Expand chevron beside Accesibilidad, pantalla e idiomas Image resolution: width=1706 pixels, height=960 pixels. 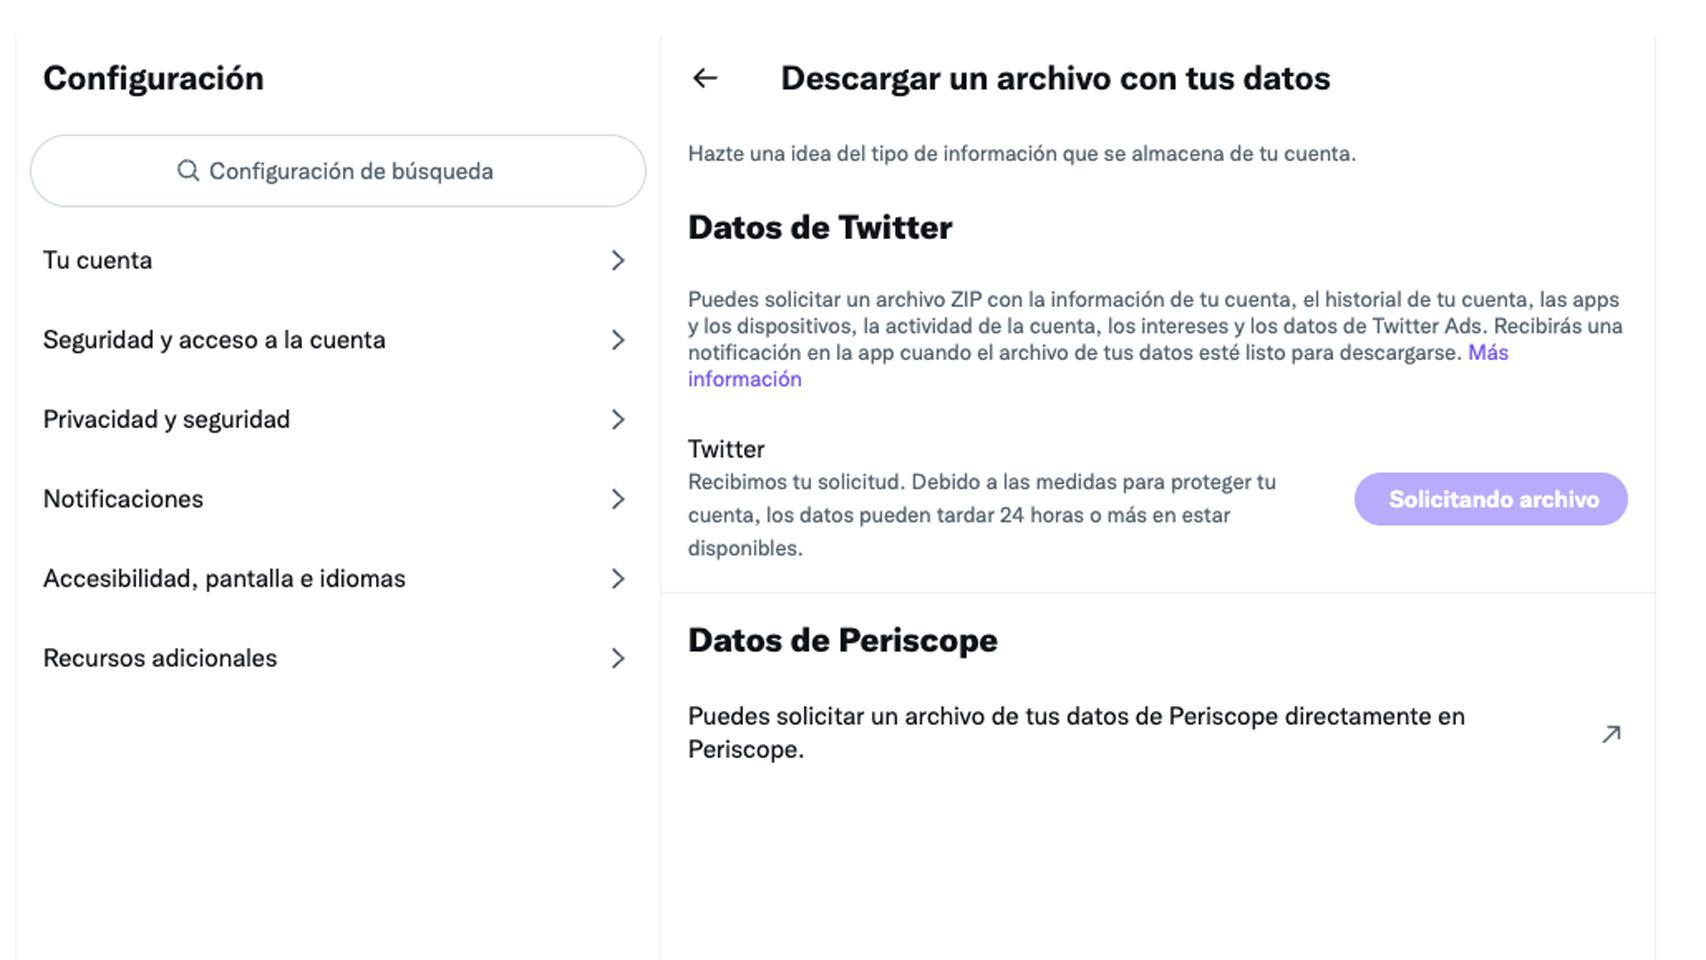[x=618, y=579]
